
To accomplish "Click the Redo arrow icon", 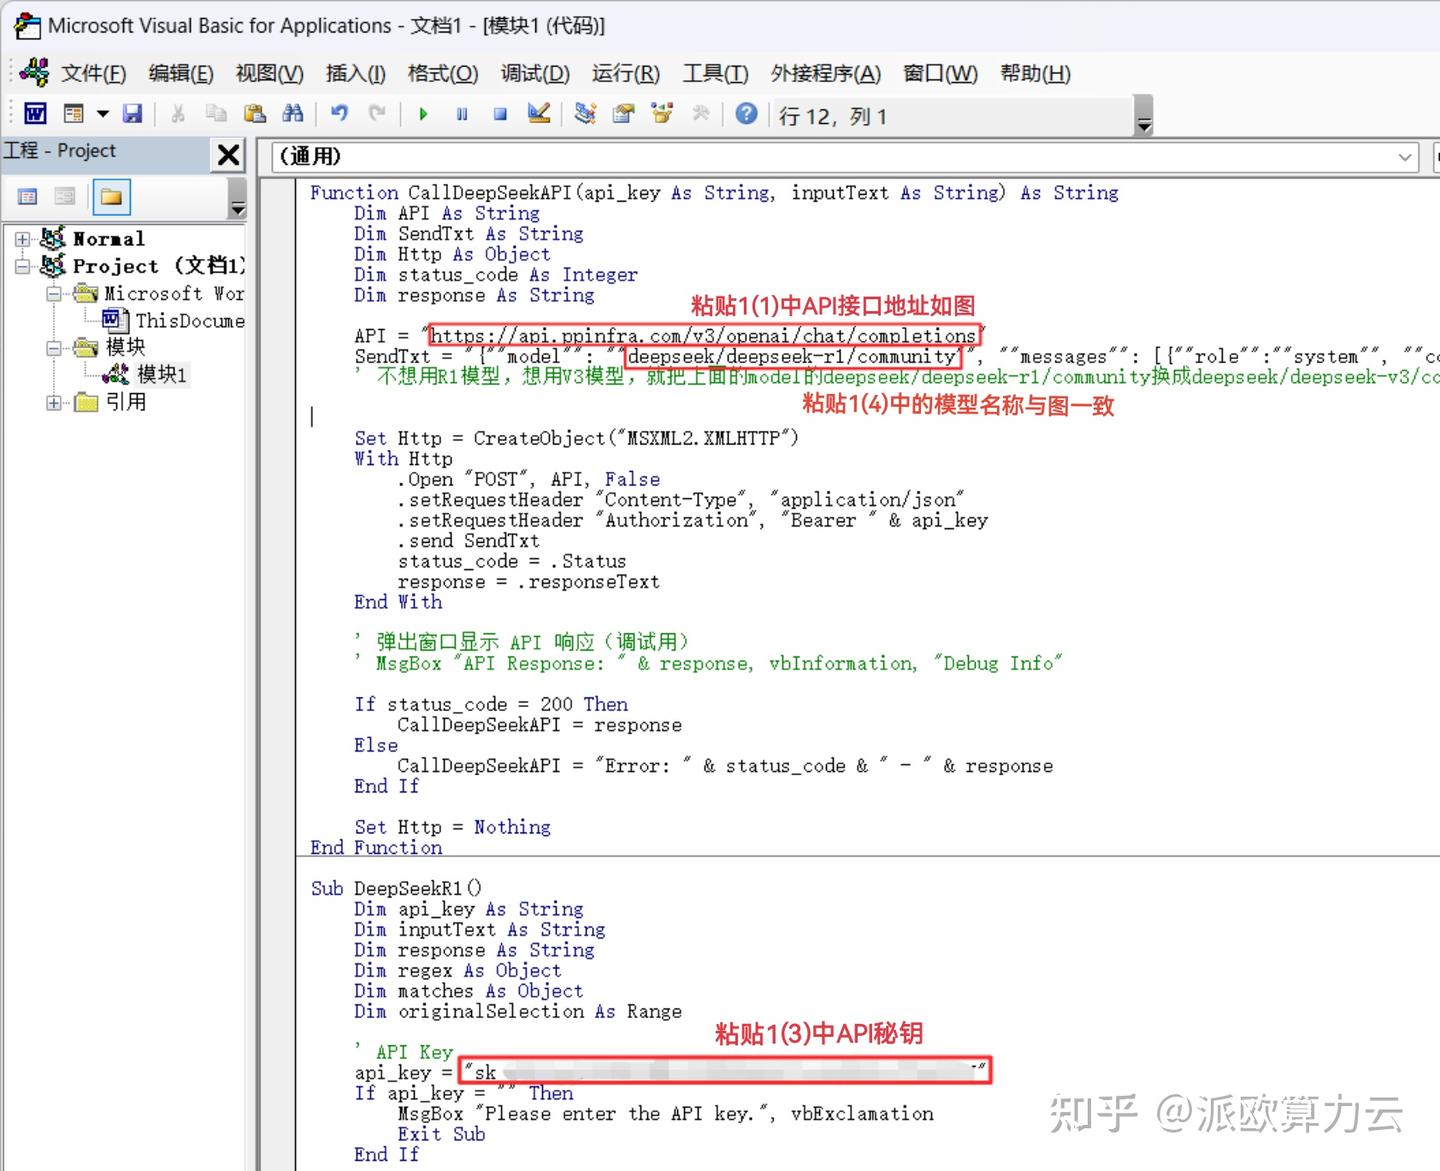I will (377, 114).
